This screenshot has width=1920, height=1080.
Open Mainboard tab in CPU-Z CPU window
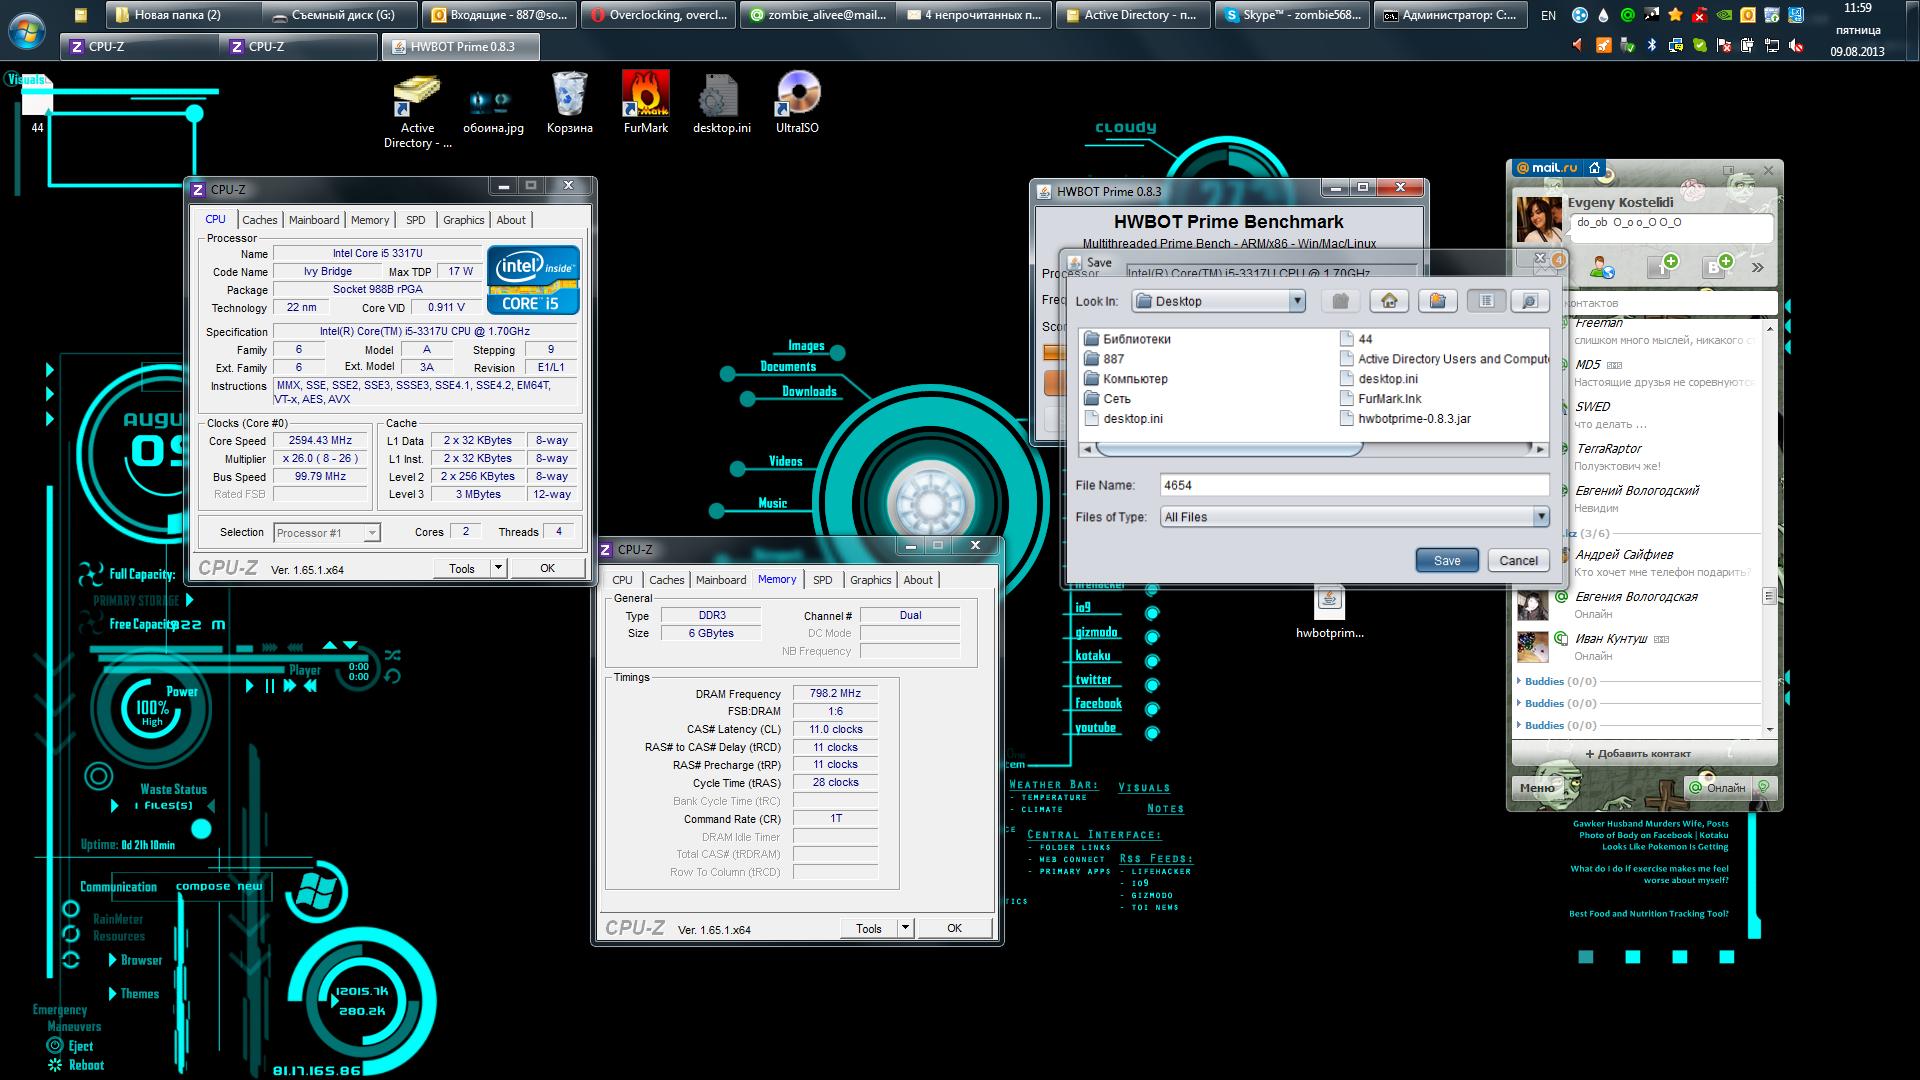pyautogui.click(x=314, y=220)
